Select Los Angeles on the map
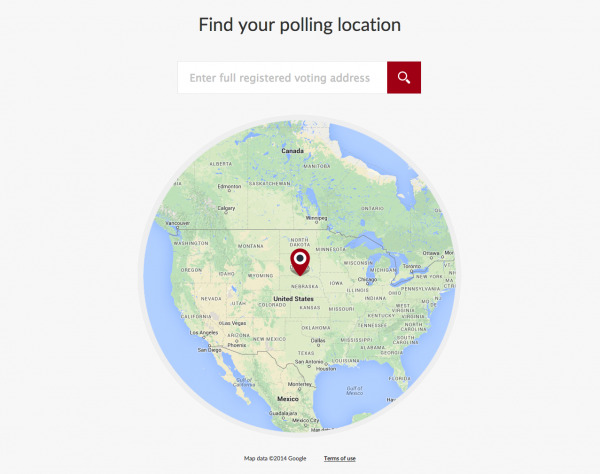The image size is (600, 474). coord(204,332)
